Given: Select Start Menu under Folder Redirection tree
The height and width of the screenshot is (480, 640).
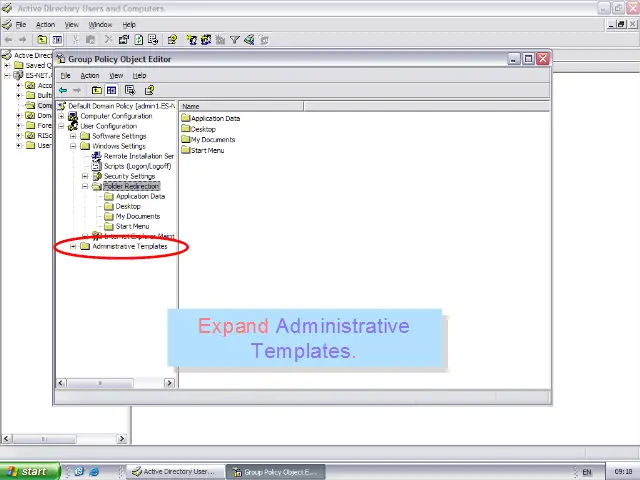Looking at the screenshot, I should (x=132, y=226).
